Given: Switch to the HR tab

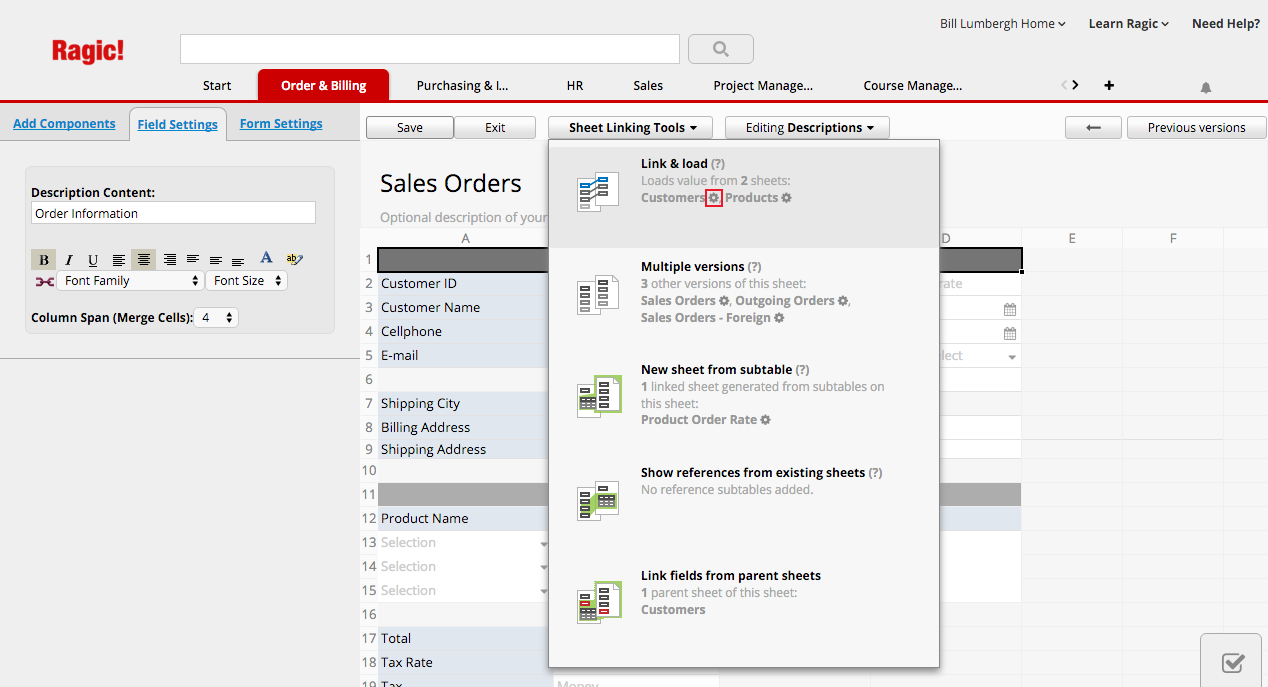Looking at the screenshot, I should coord(575,85).
